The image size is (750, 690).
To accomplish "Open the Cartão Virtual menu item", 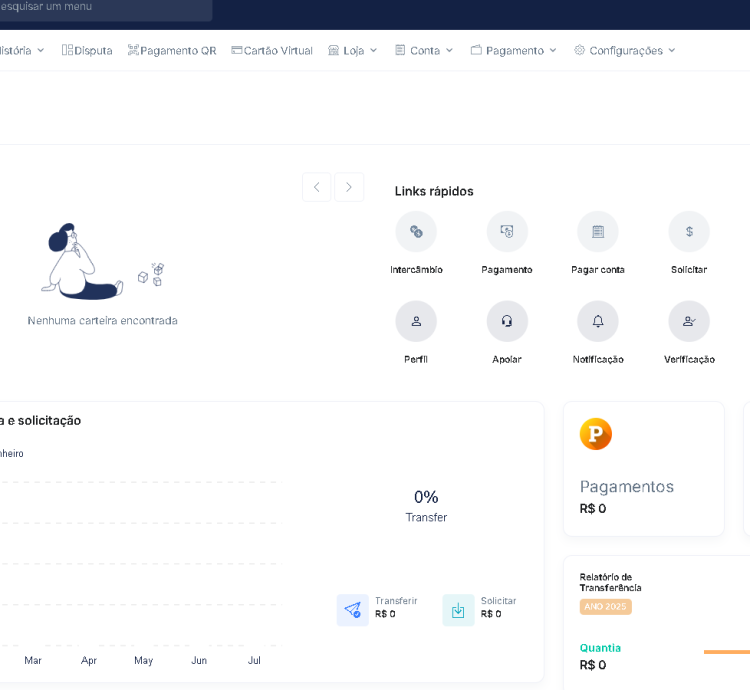I will pos(272,51).
